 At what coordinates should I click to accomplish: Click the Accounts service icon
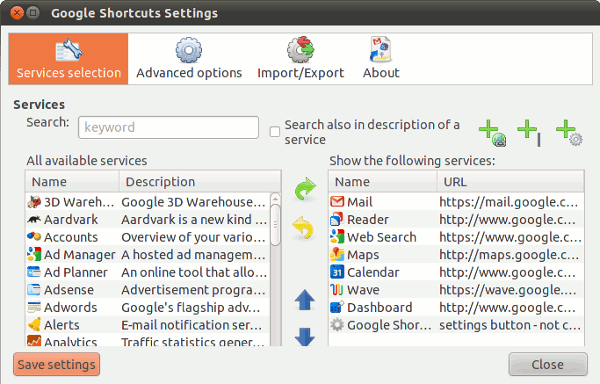point(34,237)
